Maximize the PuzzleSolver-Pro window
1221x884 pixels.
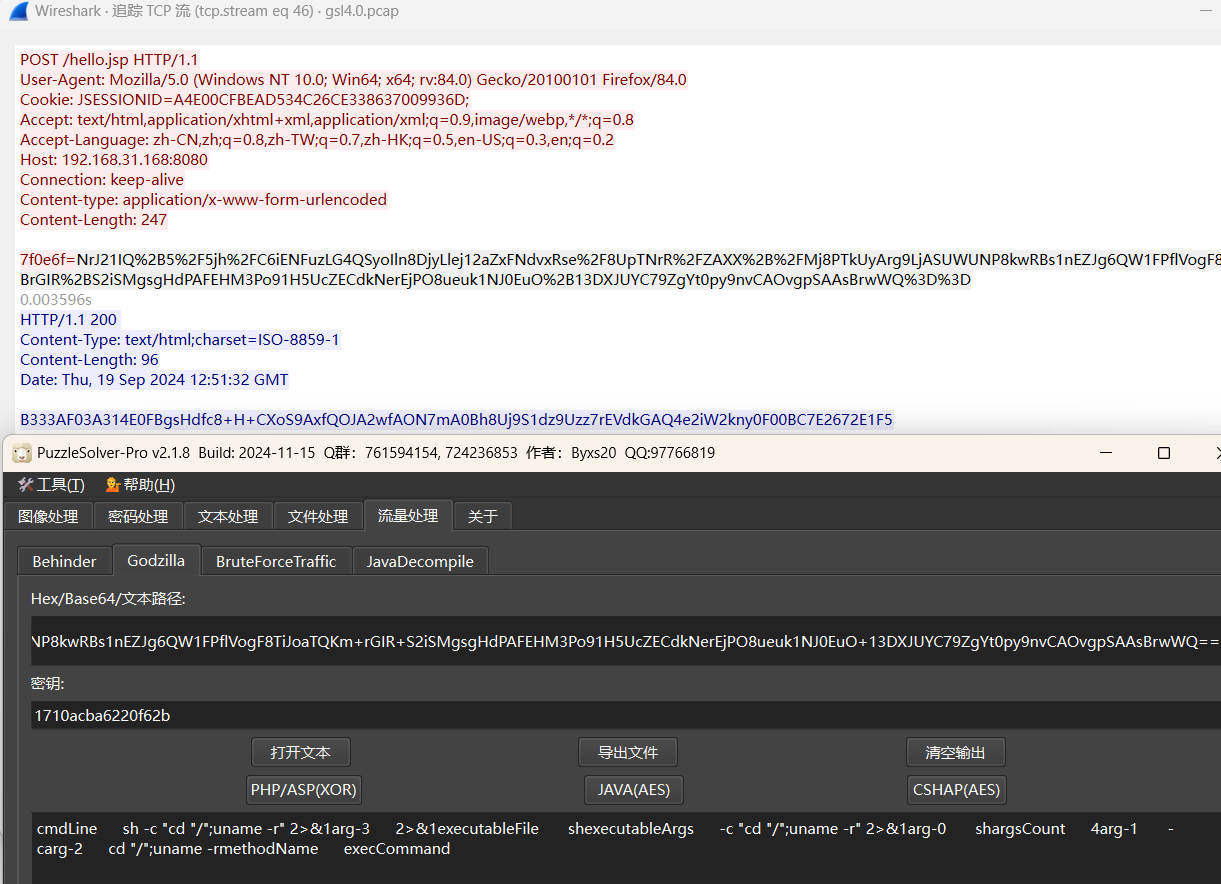pos(1164,453)
